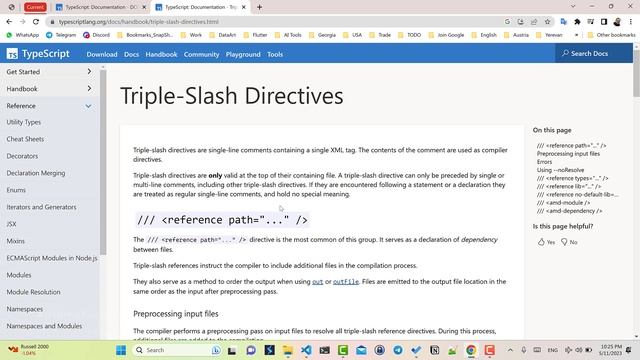Open File Explorer from taskbar
This screenshot has width=640, height=360.
pyautogui.click(x=288, y=350)
